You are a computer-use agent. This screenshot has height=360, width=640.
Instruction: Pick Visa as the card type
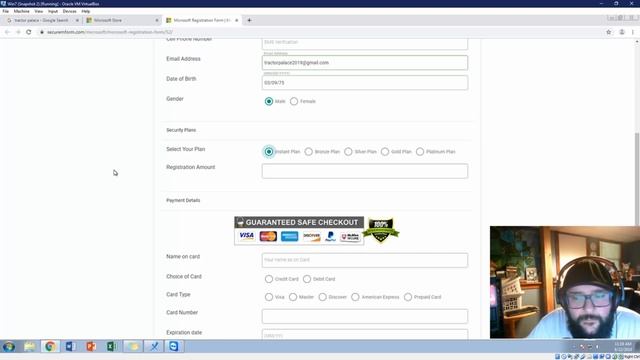[269, 297]
